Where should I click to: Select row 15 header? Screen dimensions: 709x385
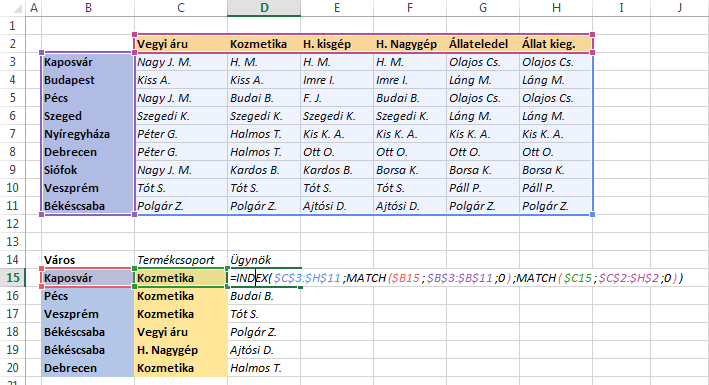(13, 278)
